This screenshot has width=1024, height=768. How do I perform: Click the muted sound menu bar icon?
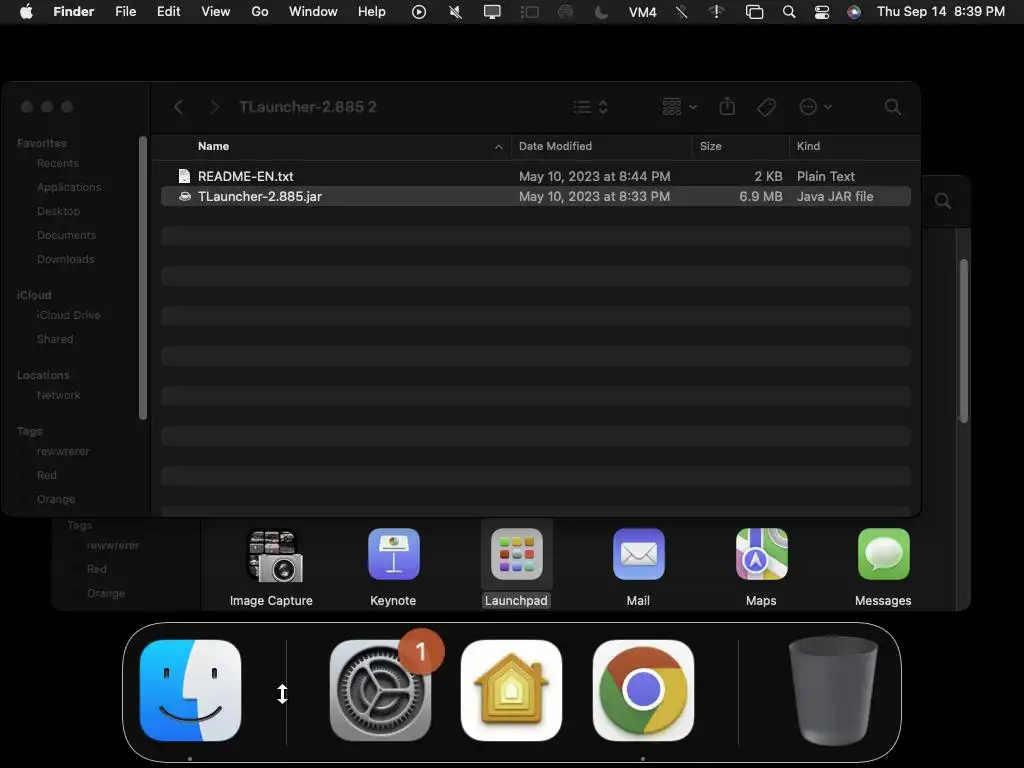[x=455, y=12]
